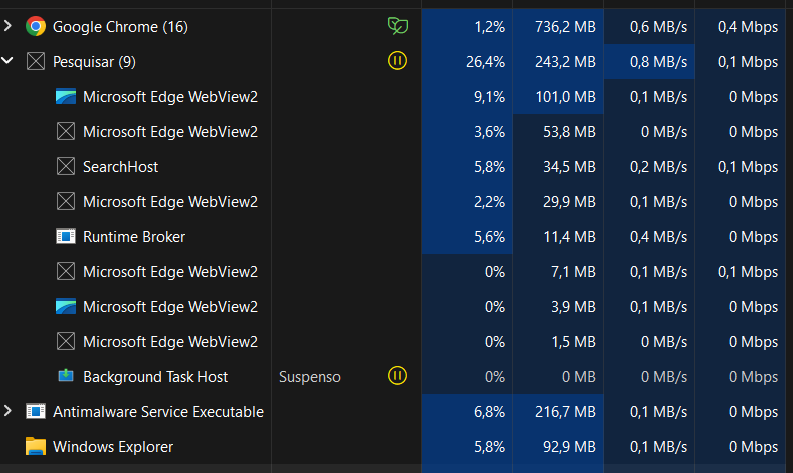Click Chrome's "0,4 Mbps" network cell
The height and width of the screenshot is (473, 793).
click(740, 26)
